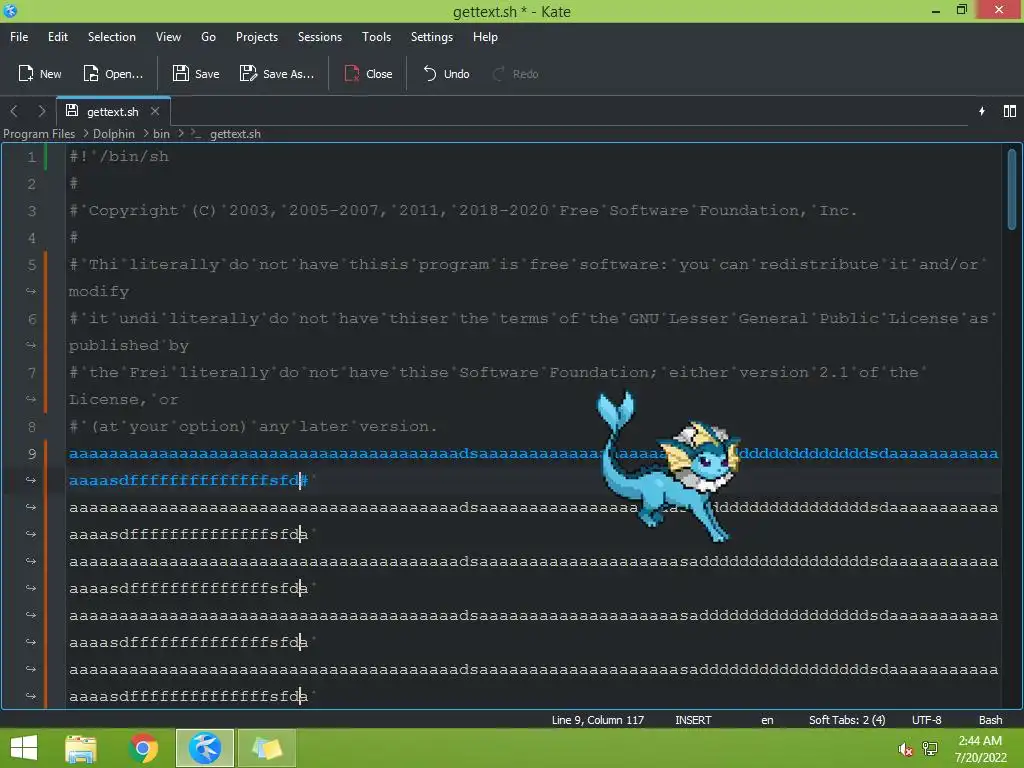
Task: Close the gettext.sh tab
Action: click(155, 111)
